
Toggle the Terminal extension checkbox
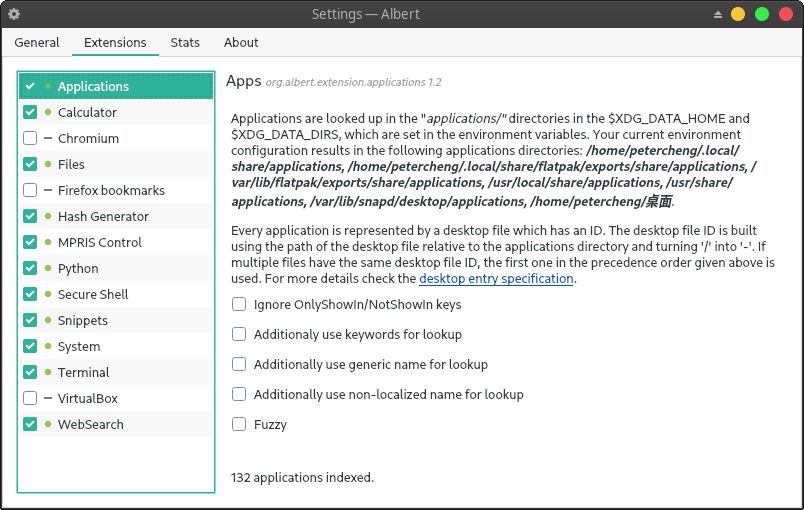(30, 372)
